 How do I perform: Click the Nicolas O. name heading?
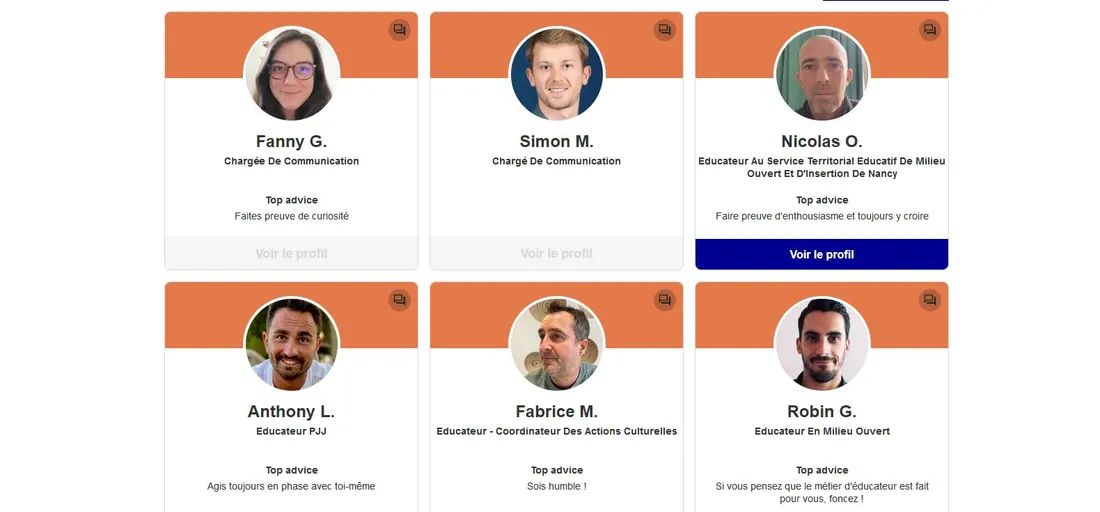coord(821,142)
